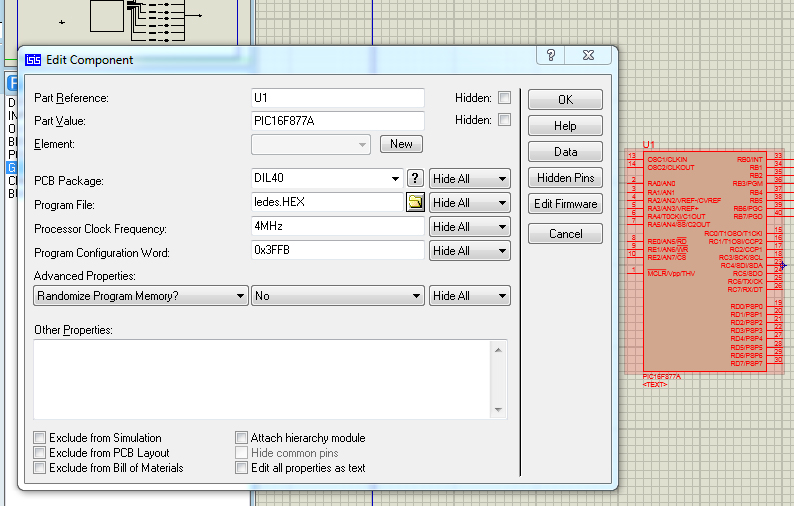Open Hide All dropdown for Program File
The image size is (794, 506).
[x=469, y=203]
